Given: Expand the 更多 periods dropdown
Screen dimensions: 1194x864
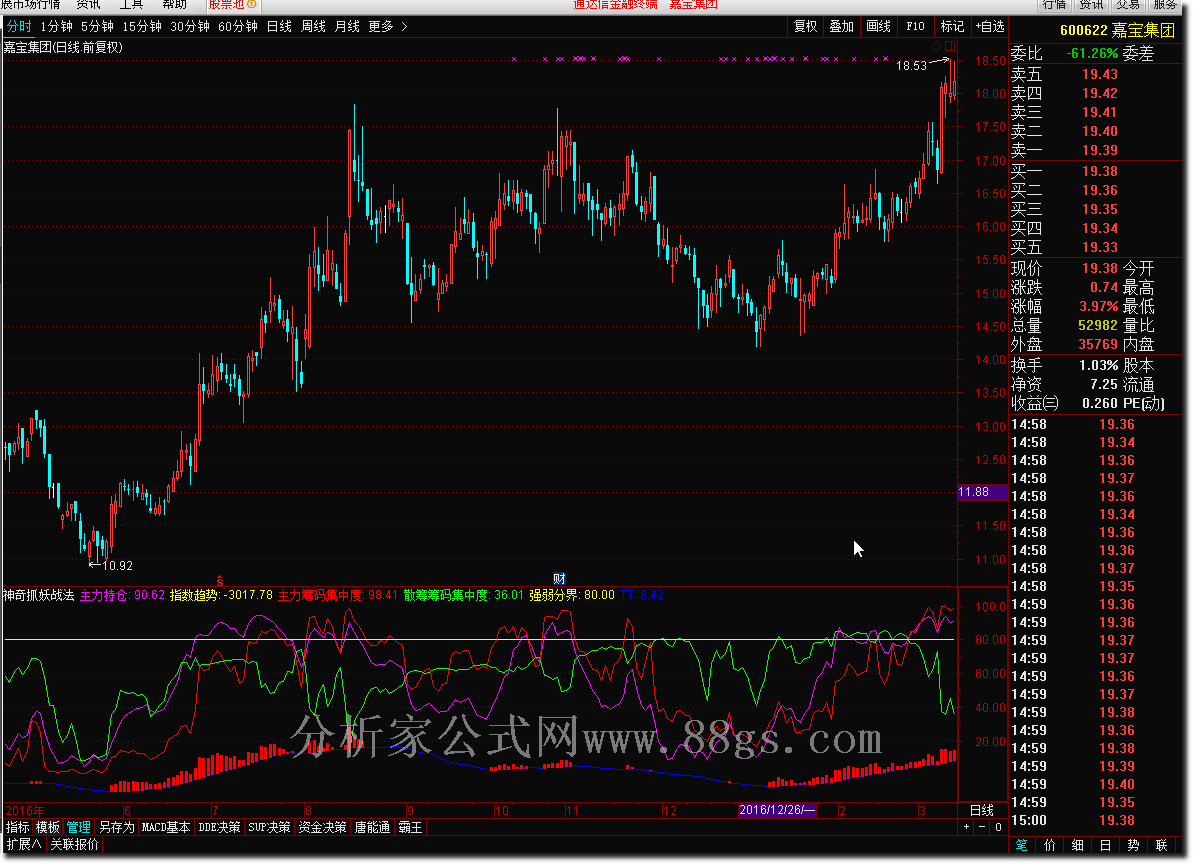Looking at the screenshot, I should pos(388,27).
